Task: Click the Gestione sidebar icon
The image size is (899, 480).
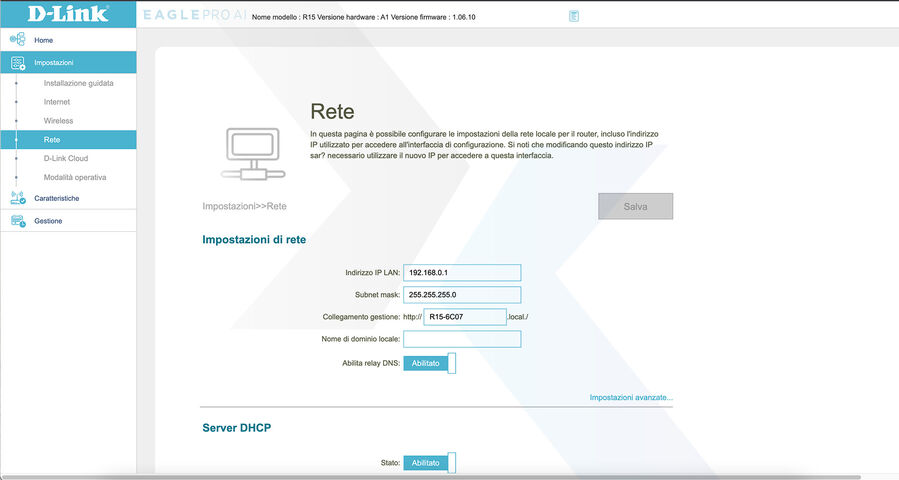Action: (x=17, y=221)
